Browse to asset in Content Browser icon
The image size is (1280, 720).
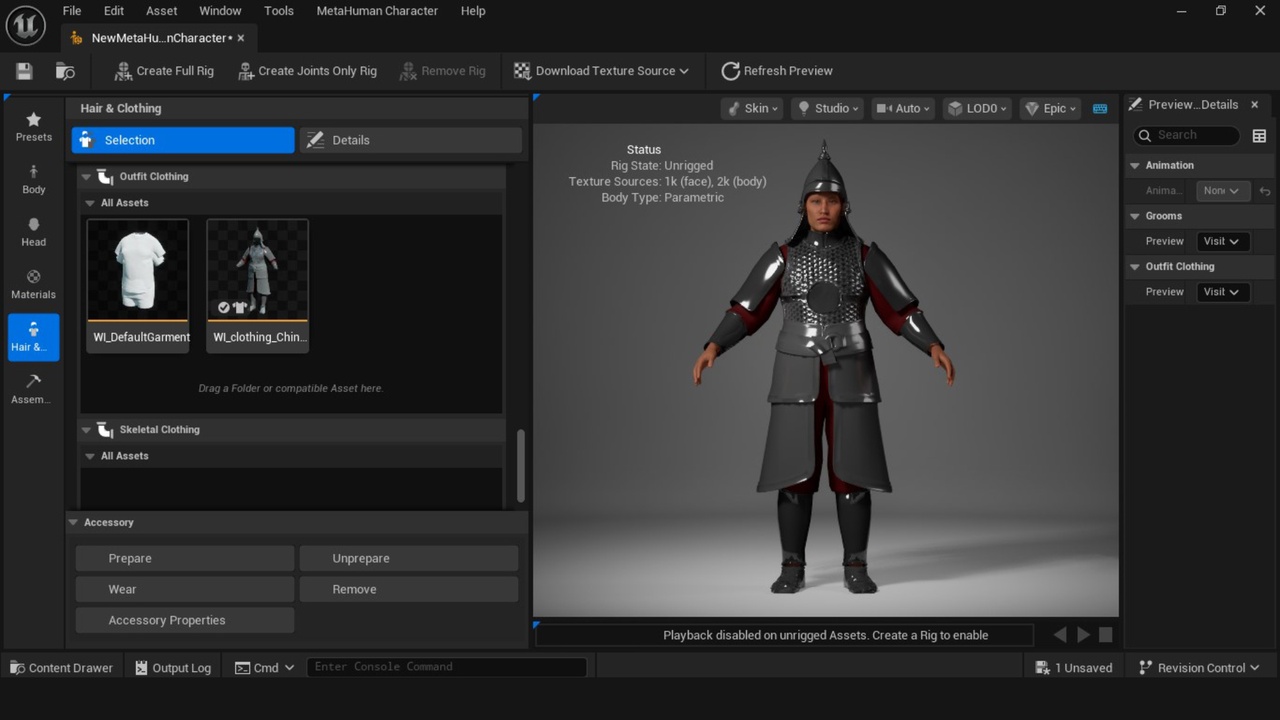pyautogui.click(x=65, y=71)
